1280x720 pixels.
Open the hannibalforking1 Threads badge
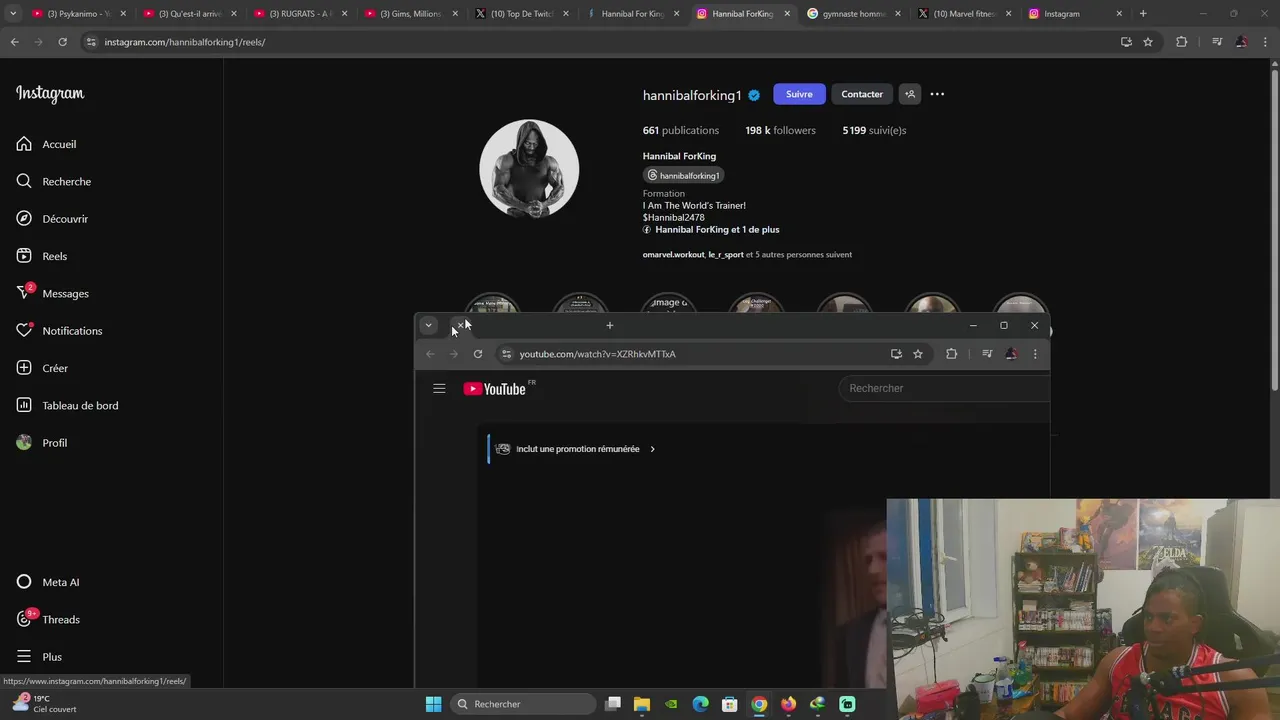point(684,175)
